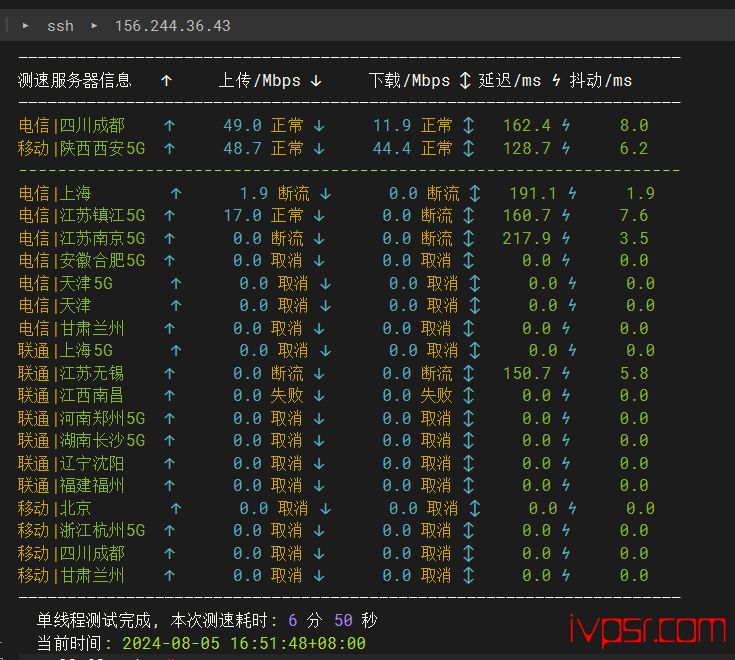The image size is (735, 660).
Task: Select the 联通|江西南昌 server row
Action: tap(333, 396)
